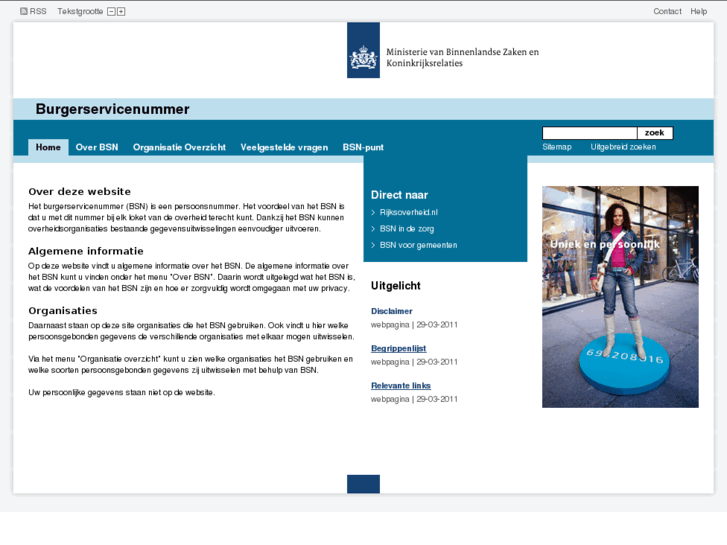Select the Home tab
Image resolution: width=727 pixels, height=545 pixels.
[48, 147]
